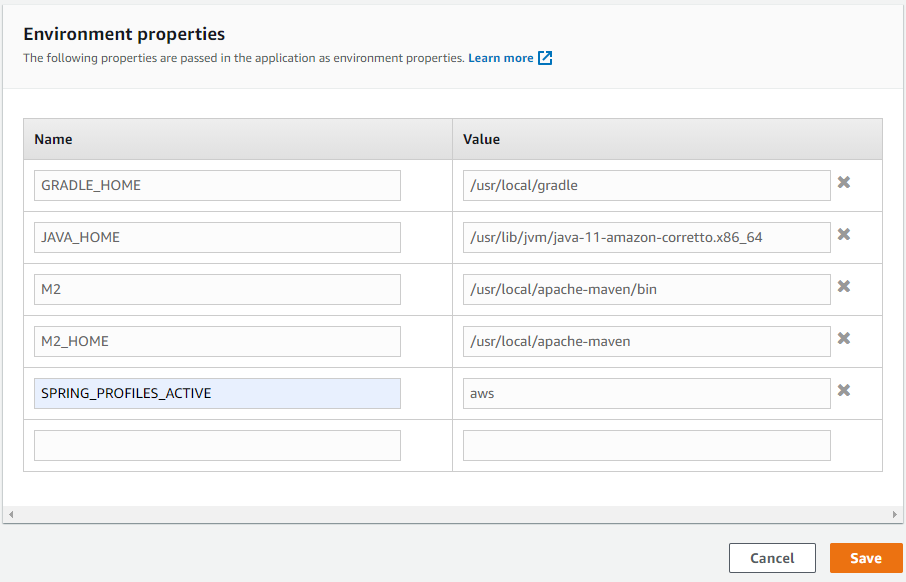Viewport: 906px width, 582px height.
Task: Select the GRADLE_HOME name field
Action: [x=216, y=185]
